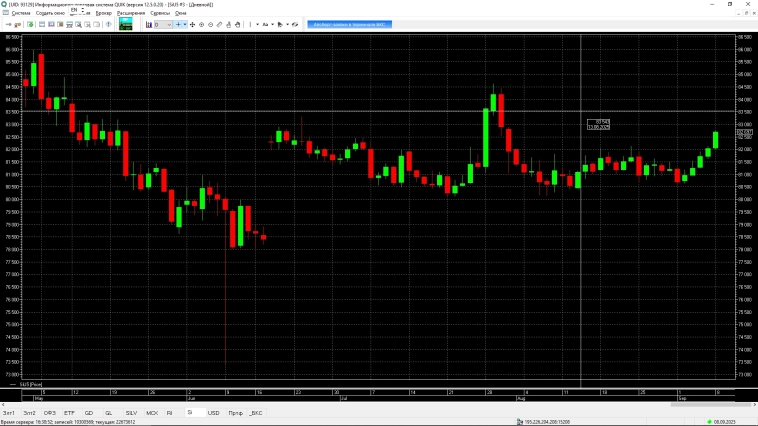Select the ruler measure tool
The width and height of the screenshot is (758, 426).
(219, 24)
